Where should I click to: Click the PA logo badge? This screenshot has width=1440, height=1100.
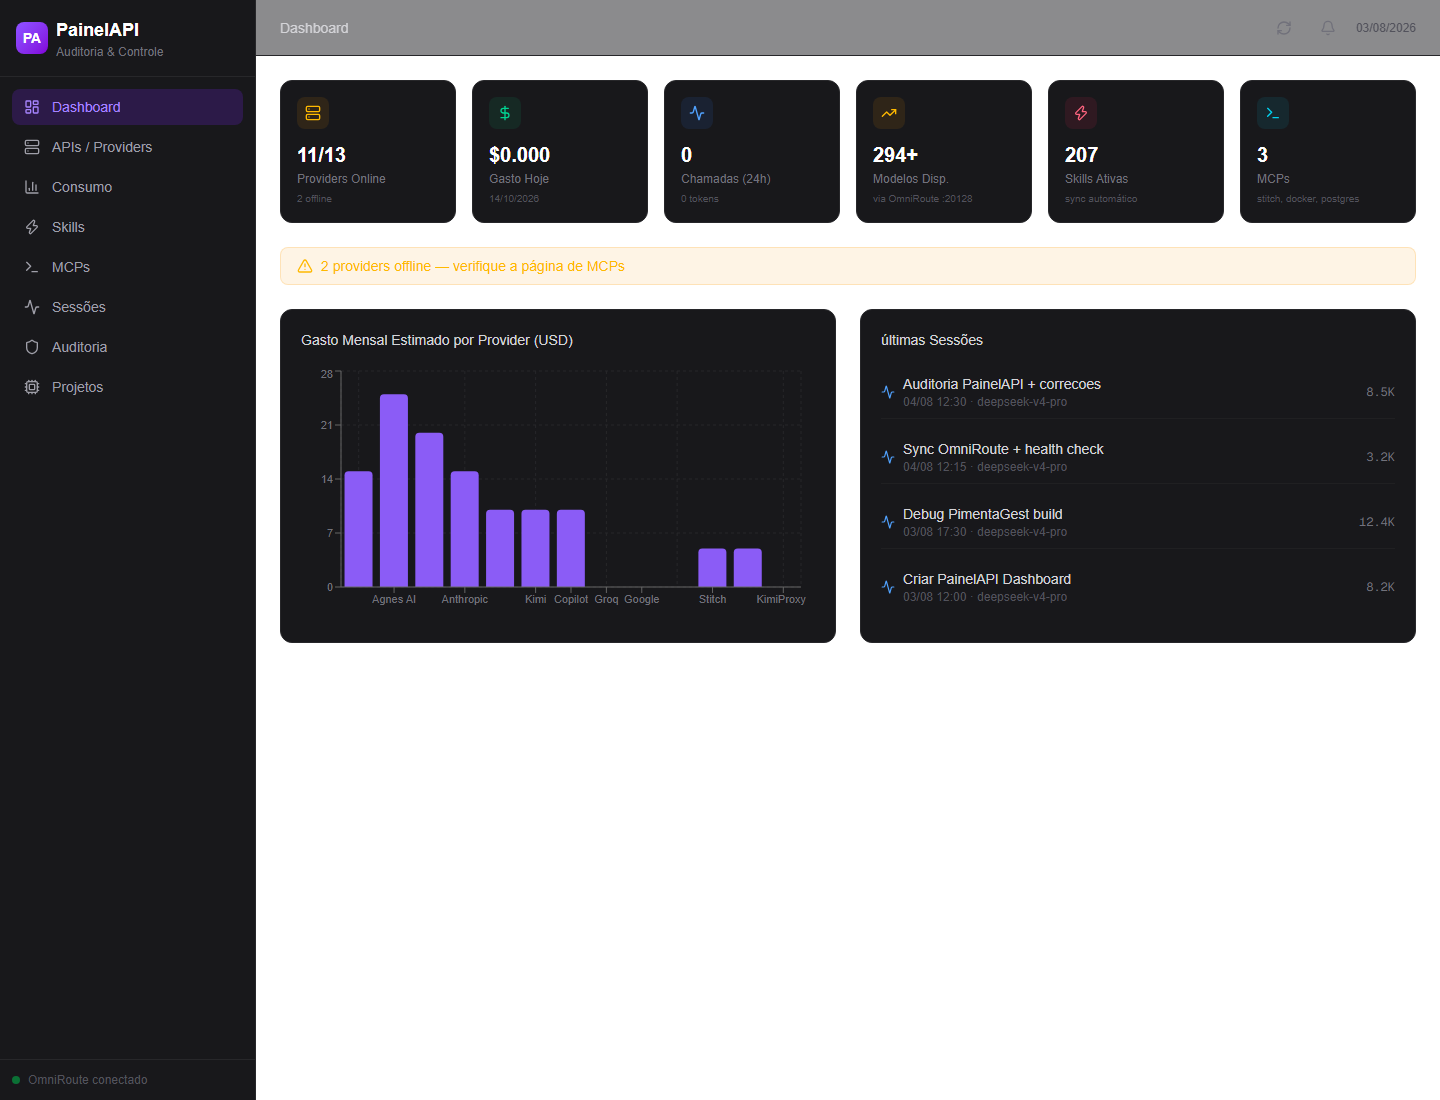pos(32,38)
